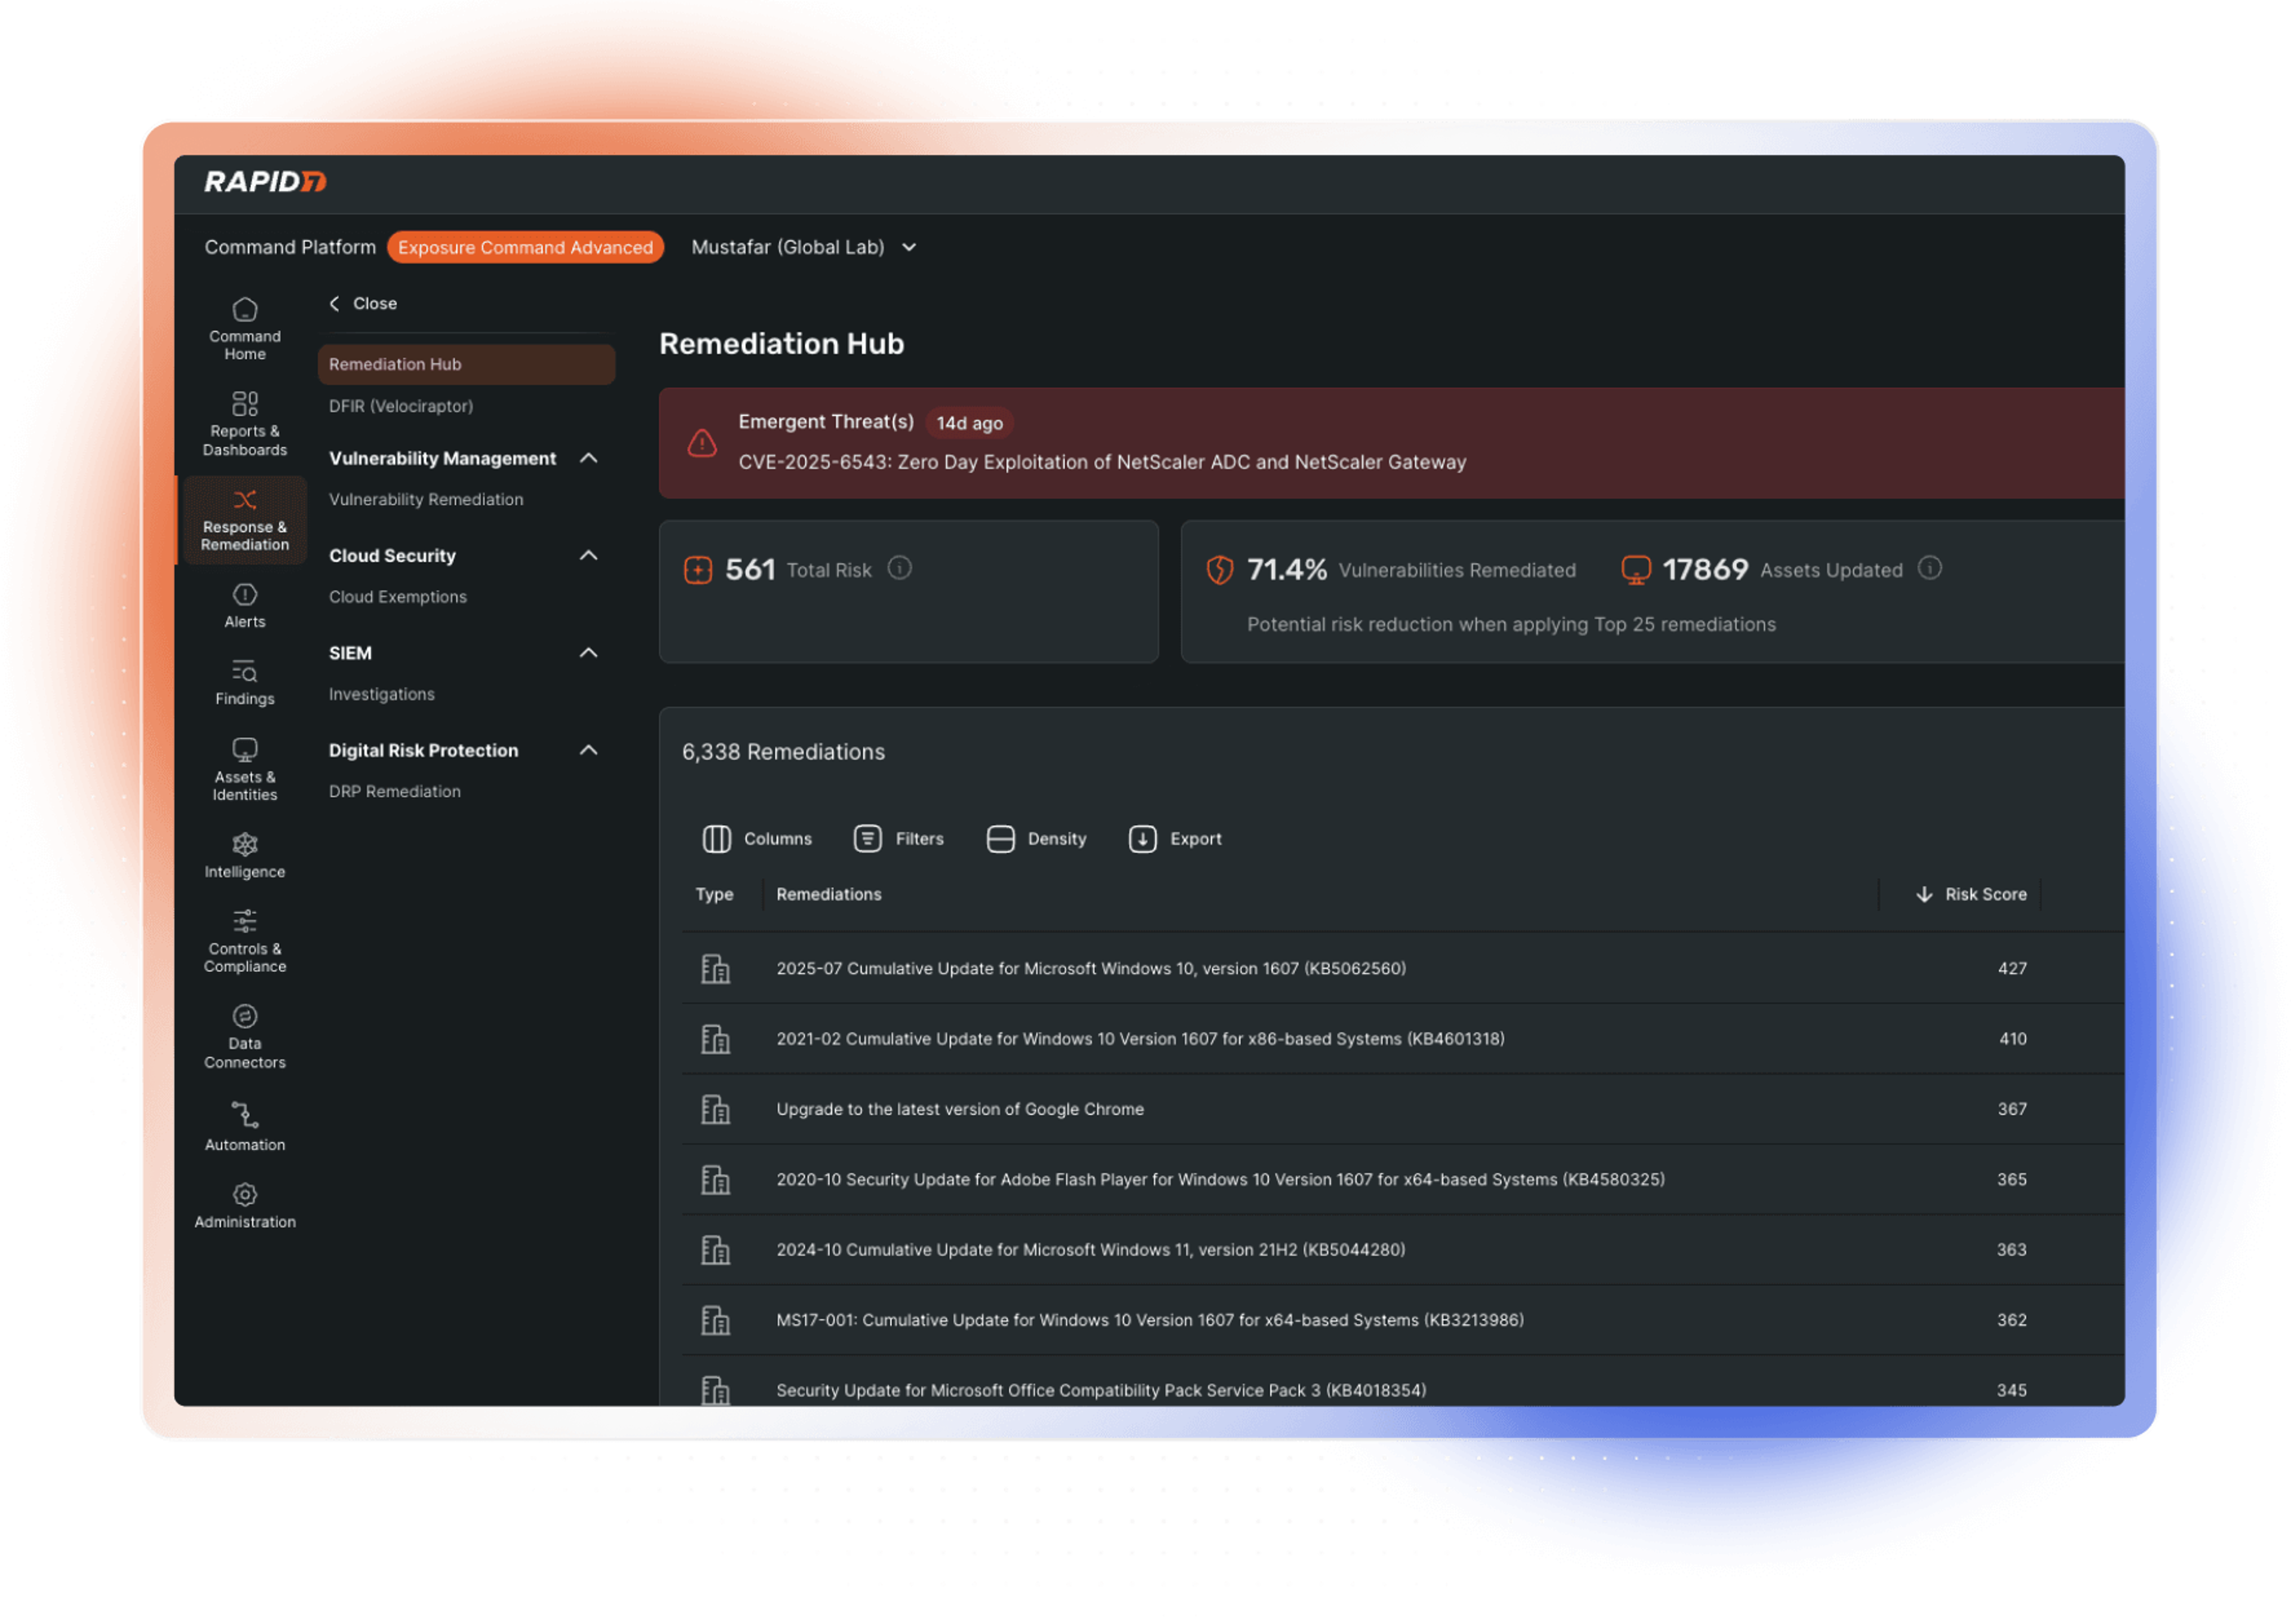This screenshot has width=2291, height=1624.
Task: Click the Remediations column header
Action: pos(829,895)
